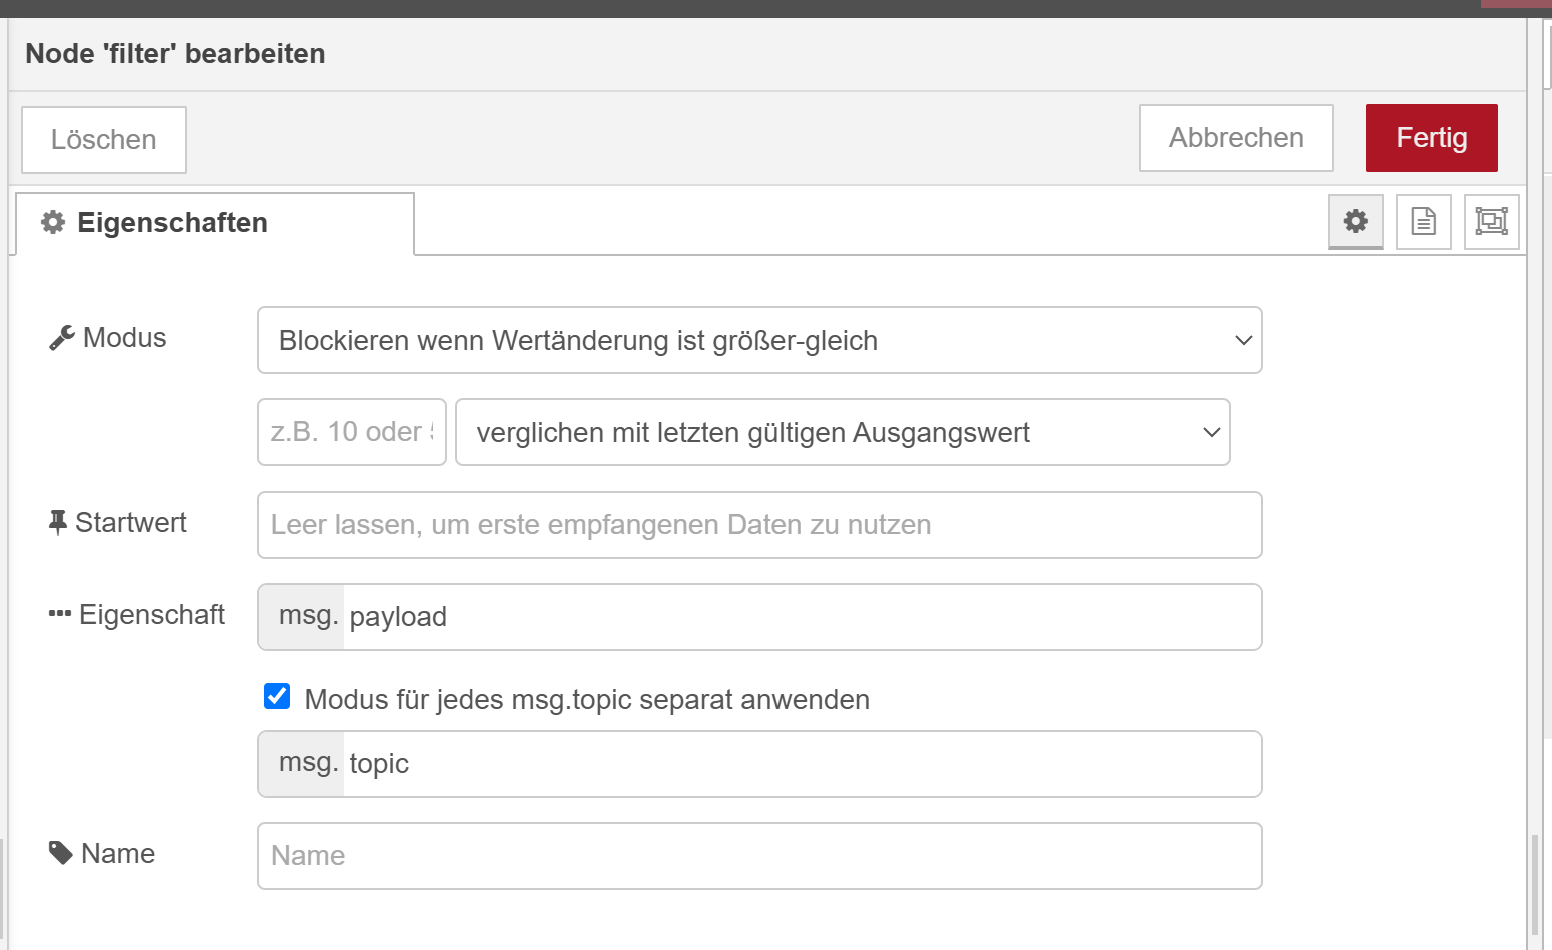The image size is (1552, 950).
Task: Focus the Eigenschaft msg. payload field
Action: point(760,617)
